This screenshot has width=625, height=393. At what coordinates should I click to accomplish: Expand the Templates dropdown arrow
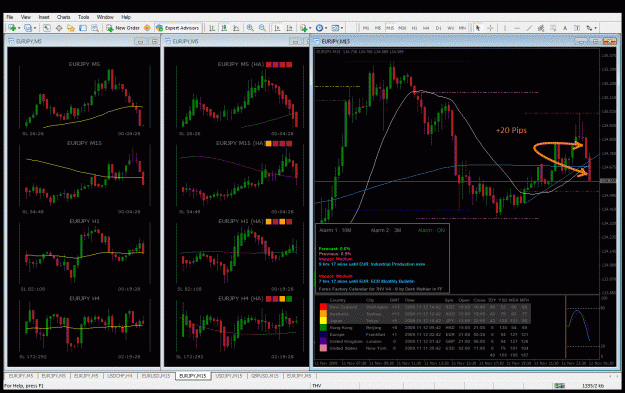(x=342, y=28)
